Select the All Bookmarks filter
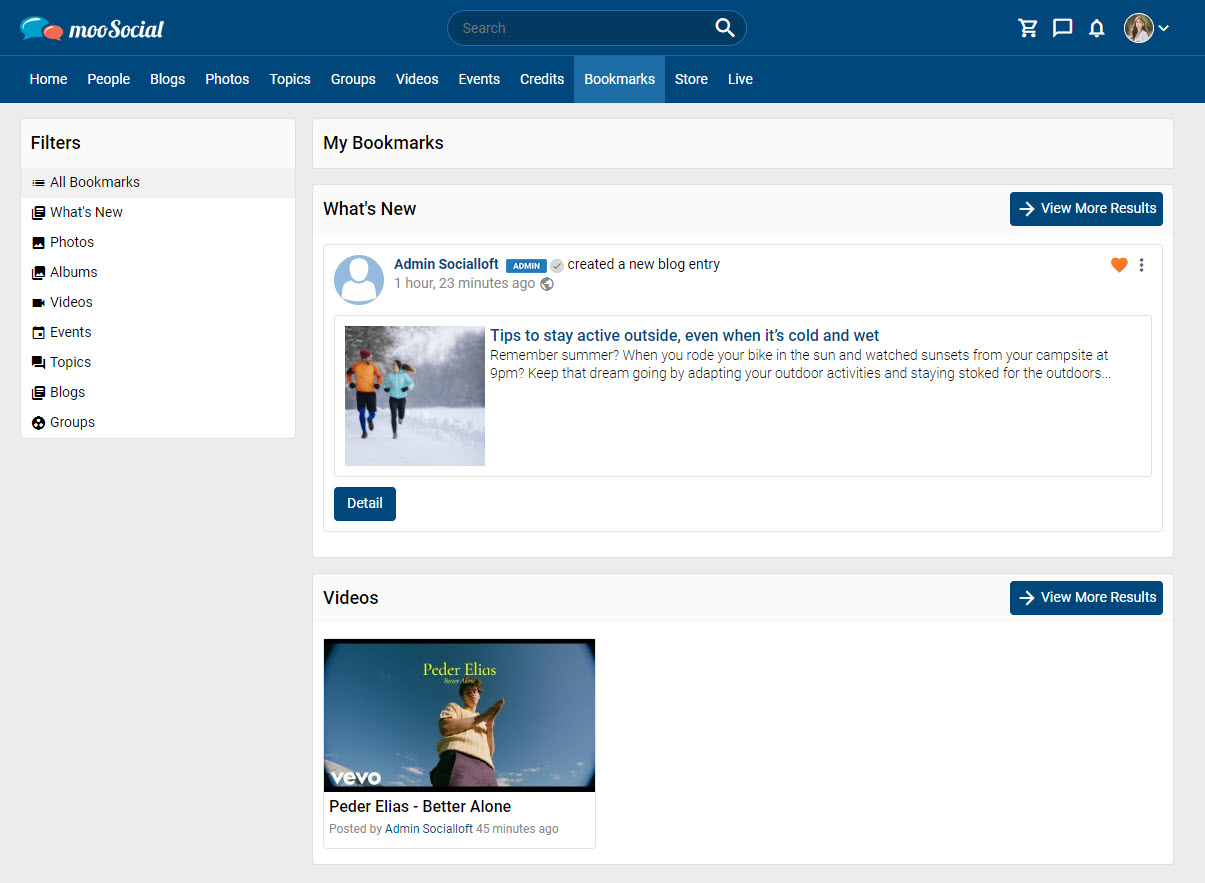The height and width of the screenshot is (883, 1205). (158, 182)
